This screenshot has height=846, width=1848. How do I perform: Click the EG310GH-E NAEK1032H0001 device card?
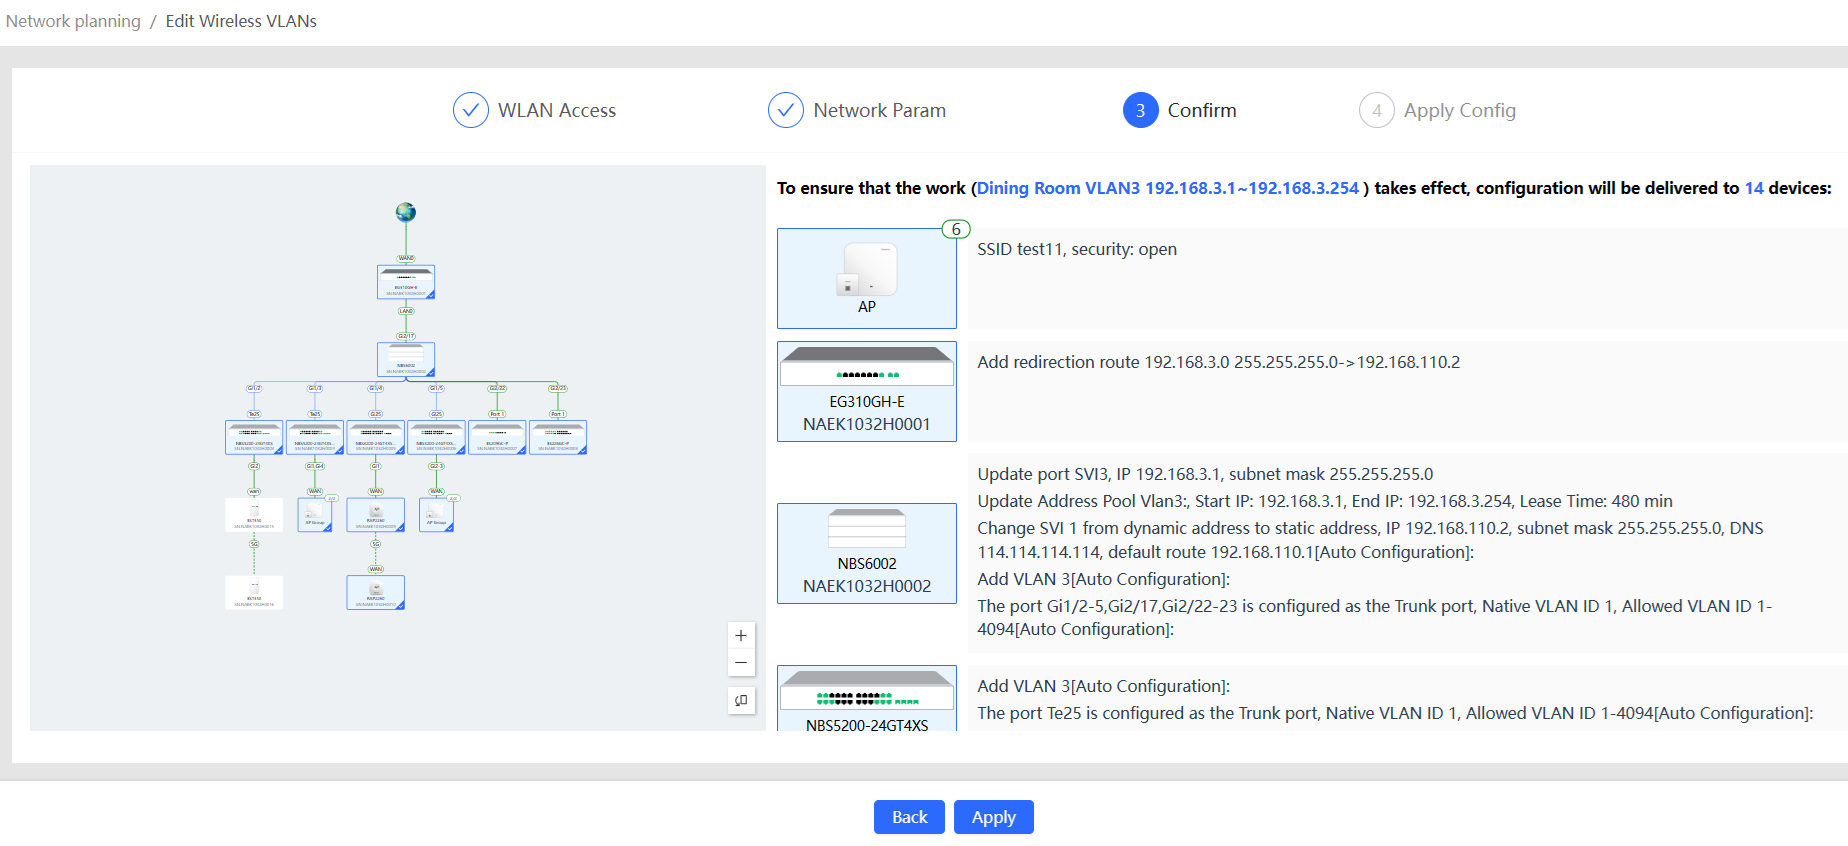866,391
